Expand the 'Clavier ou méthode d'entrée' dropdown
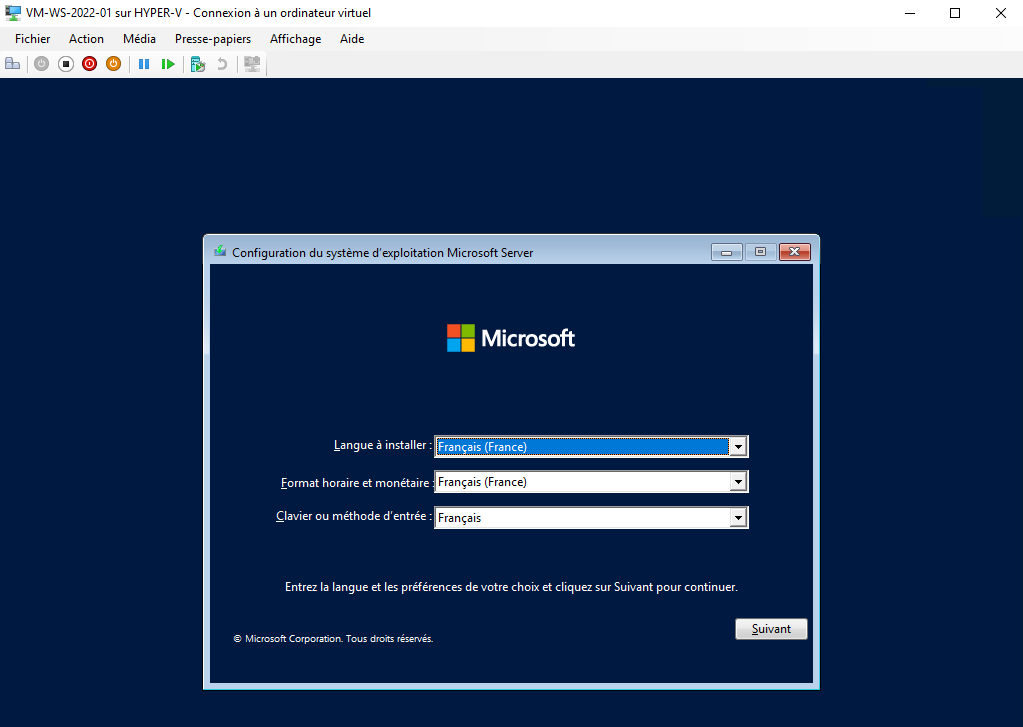 [738, 518]
